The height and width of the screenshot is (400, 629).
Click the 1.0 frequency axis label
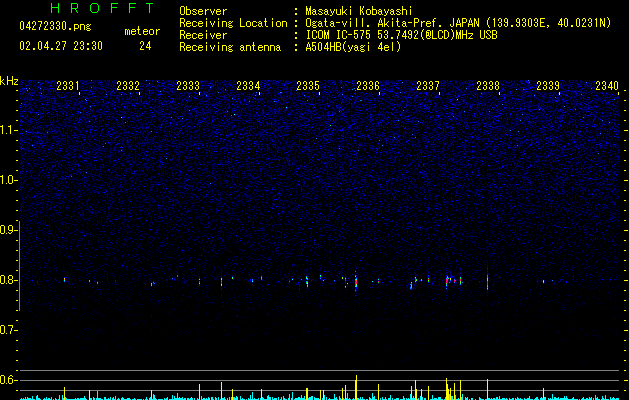point(9,180)
